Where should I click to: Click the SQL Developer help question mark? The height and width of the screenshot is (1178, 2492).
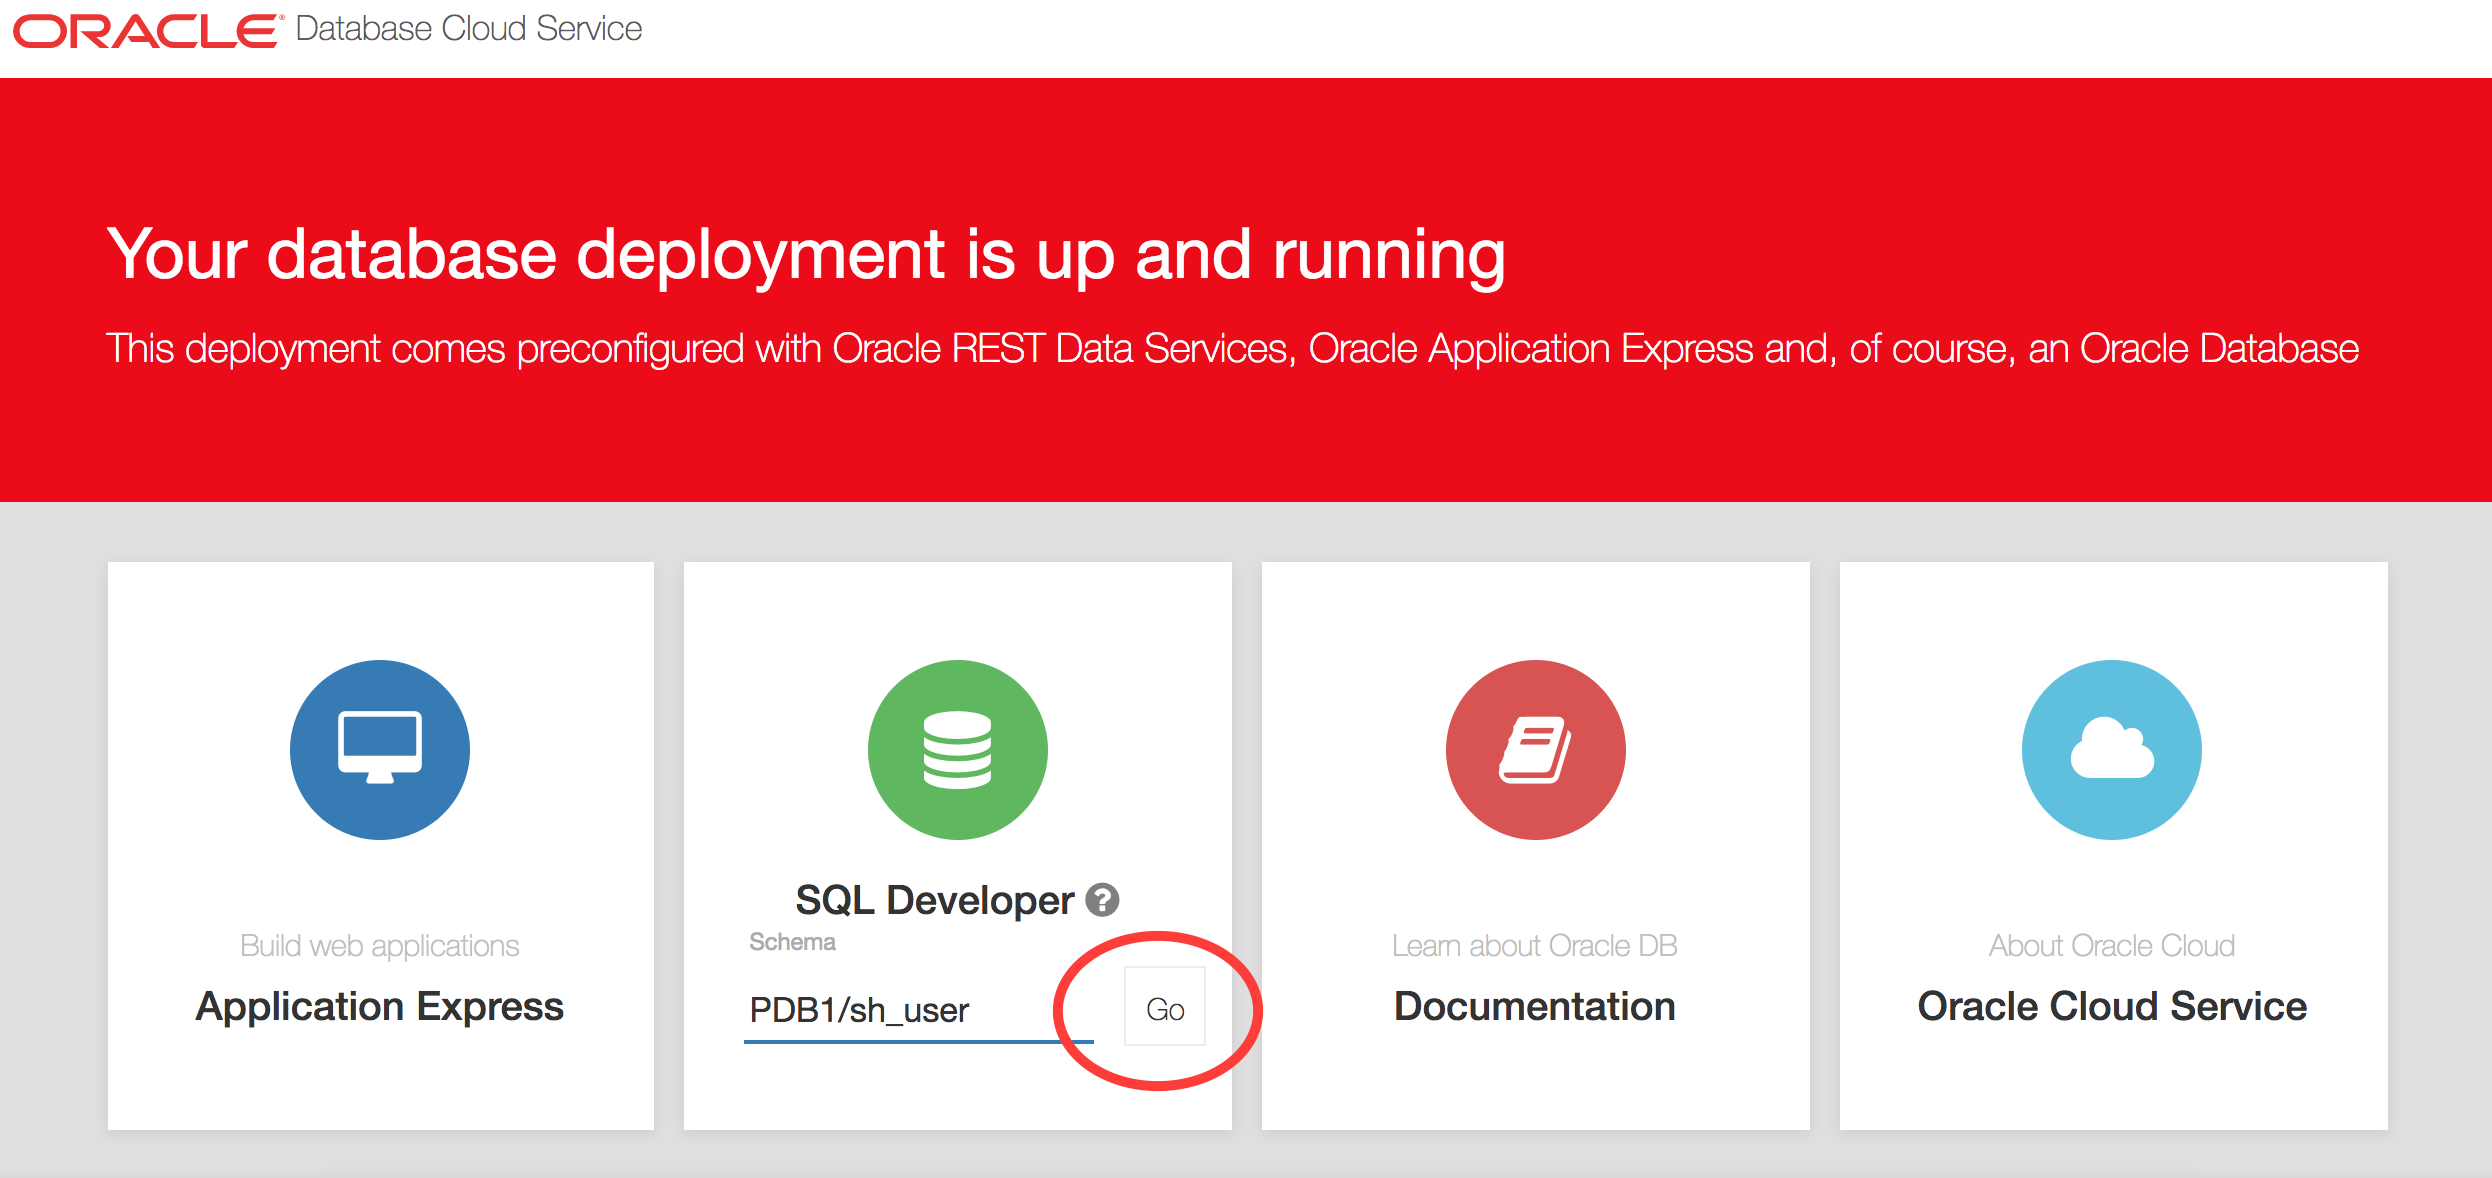(1102, 900)
